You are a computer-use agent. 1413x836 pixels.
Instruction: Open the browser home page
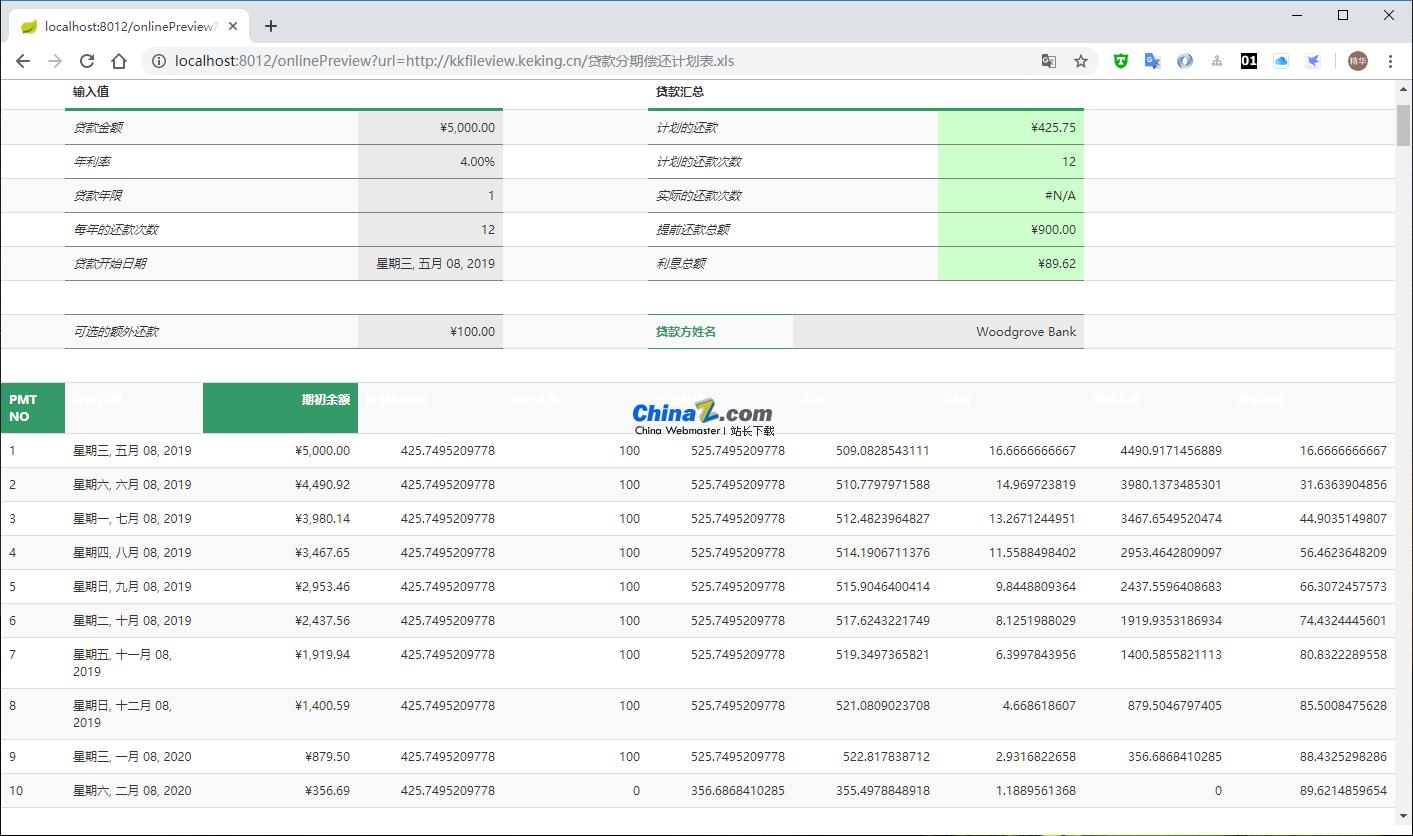click(x=119, y=61)
